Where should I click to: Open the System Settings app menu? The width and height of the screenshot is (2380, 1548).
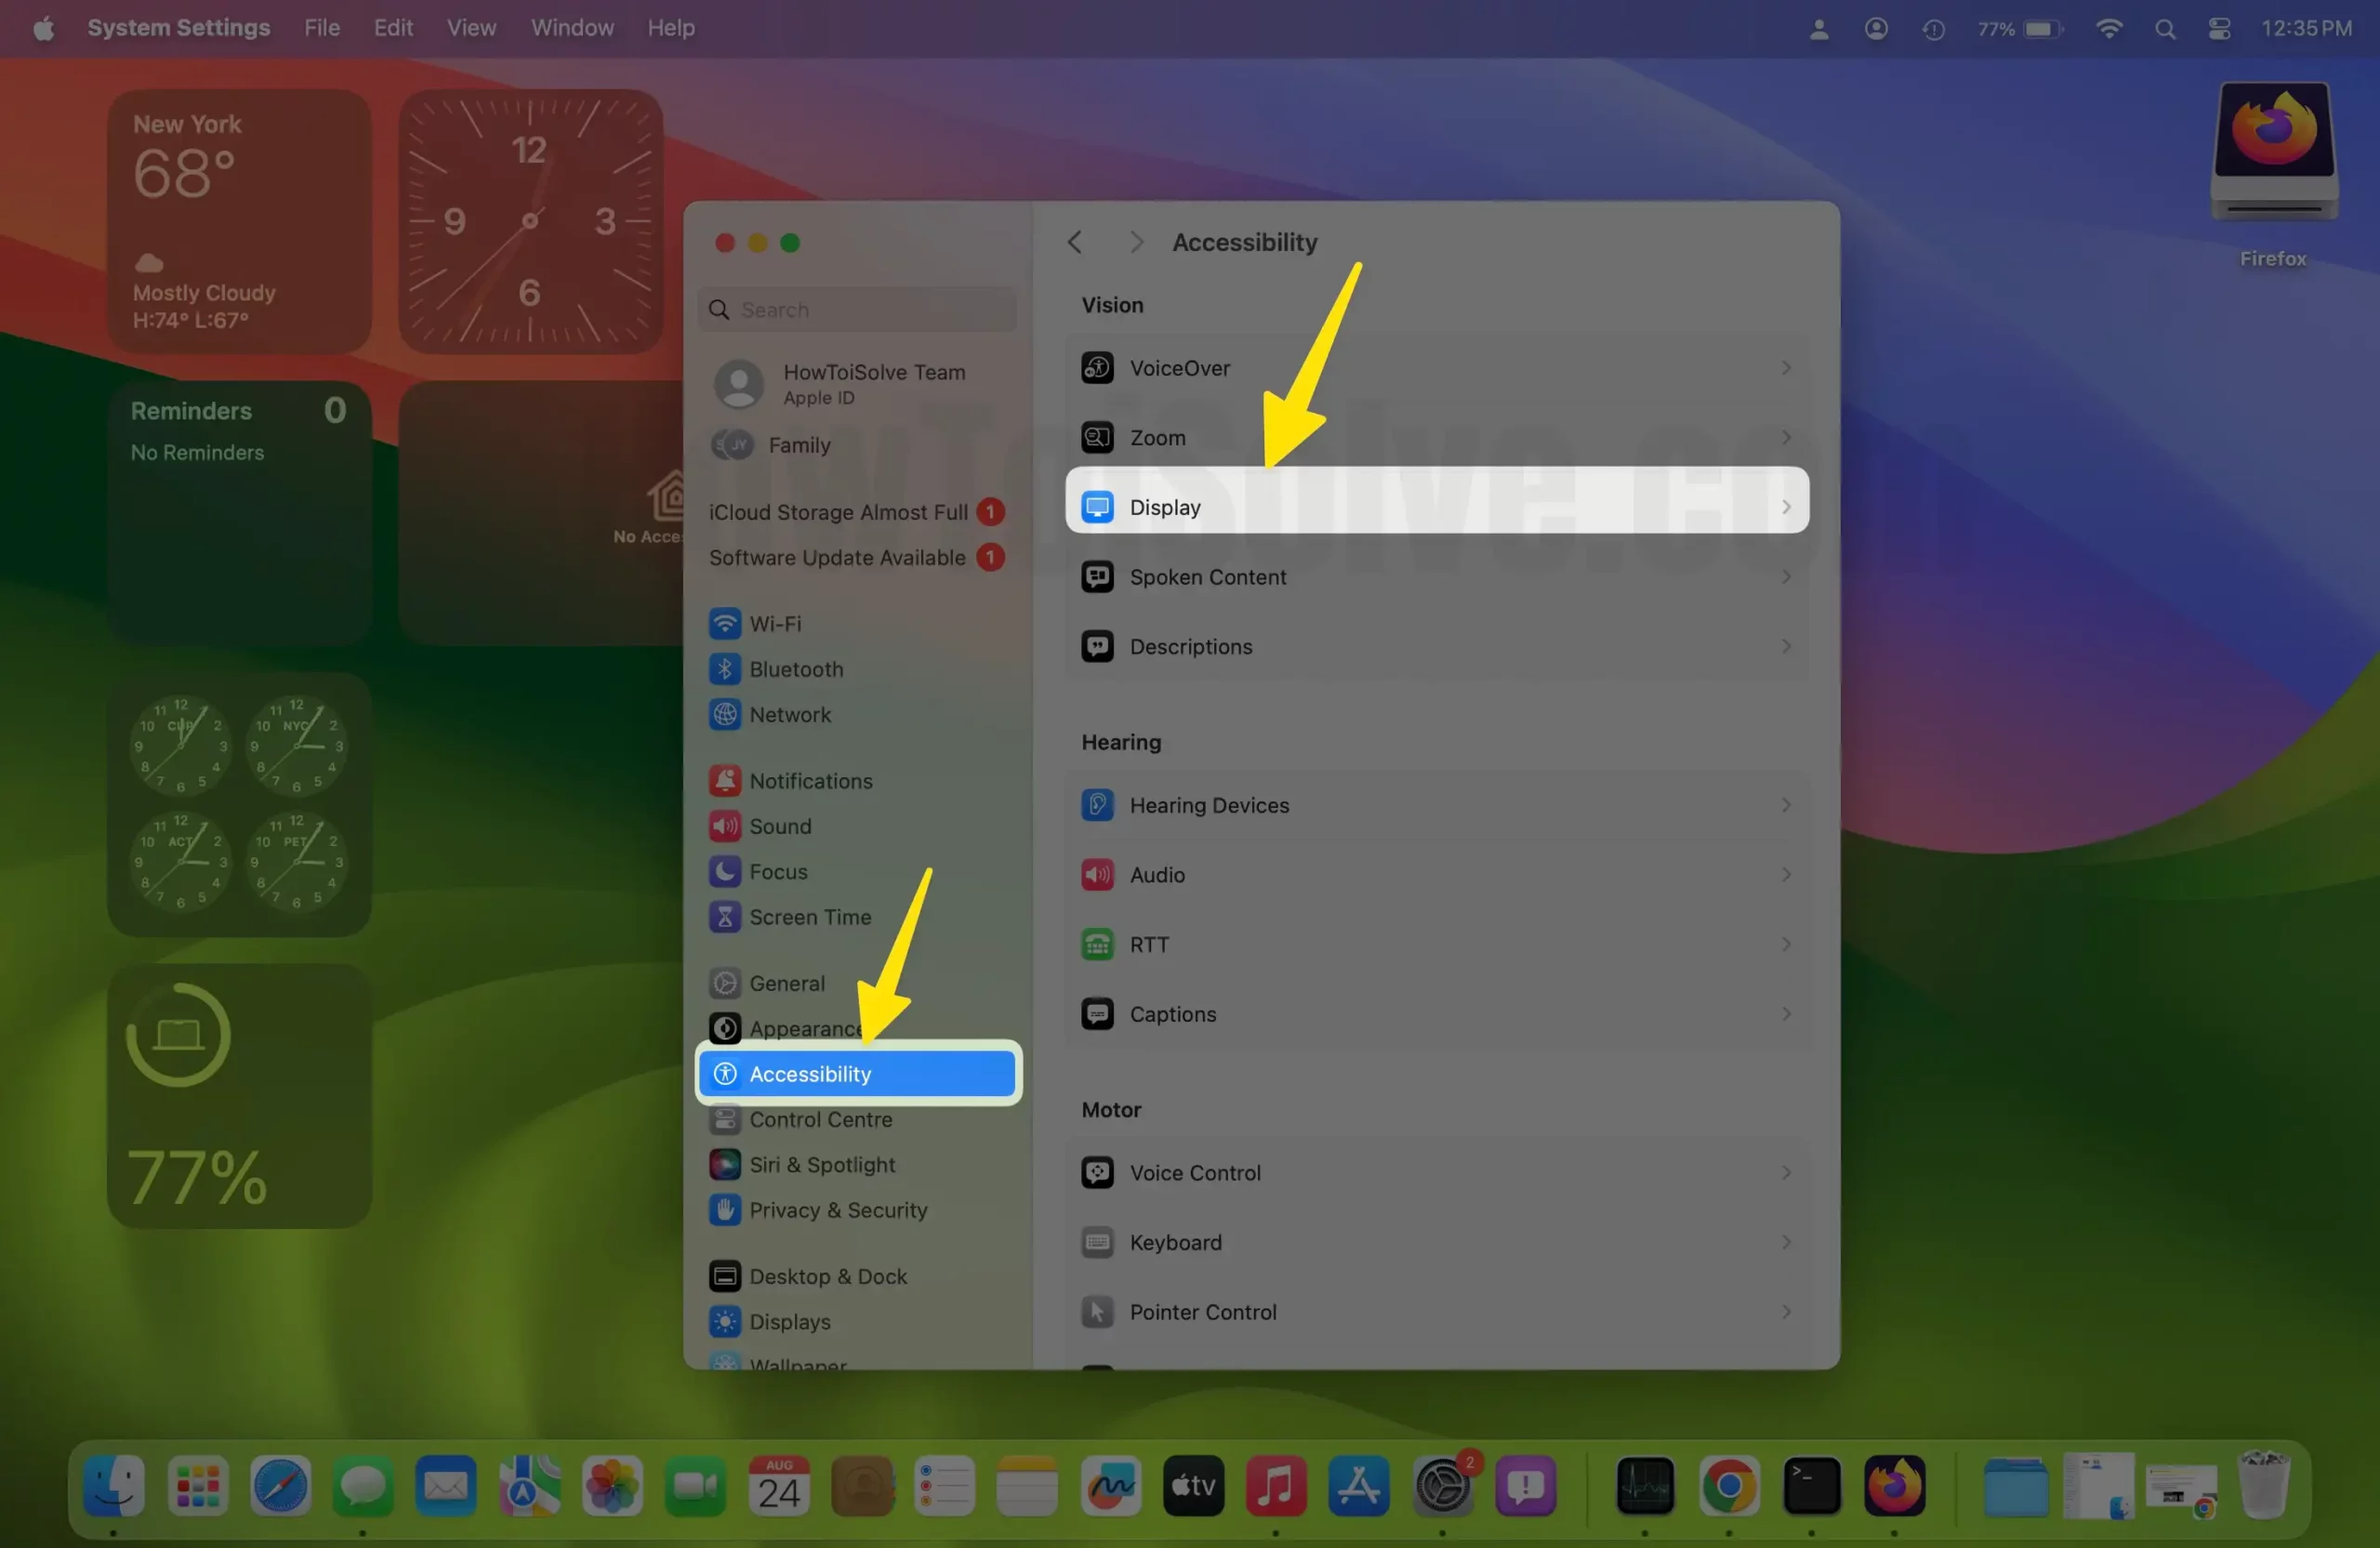pos(179,28)
